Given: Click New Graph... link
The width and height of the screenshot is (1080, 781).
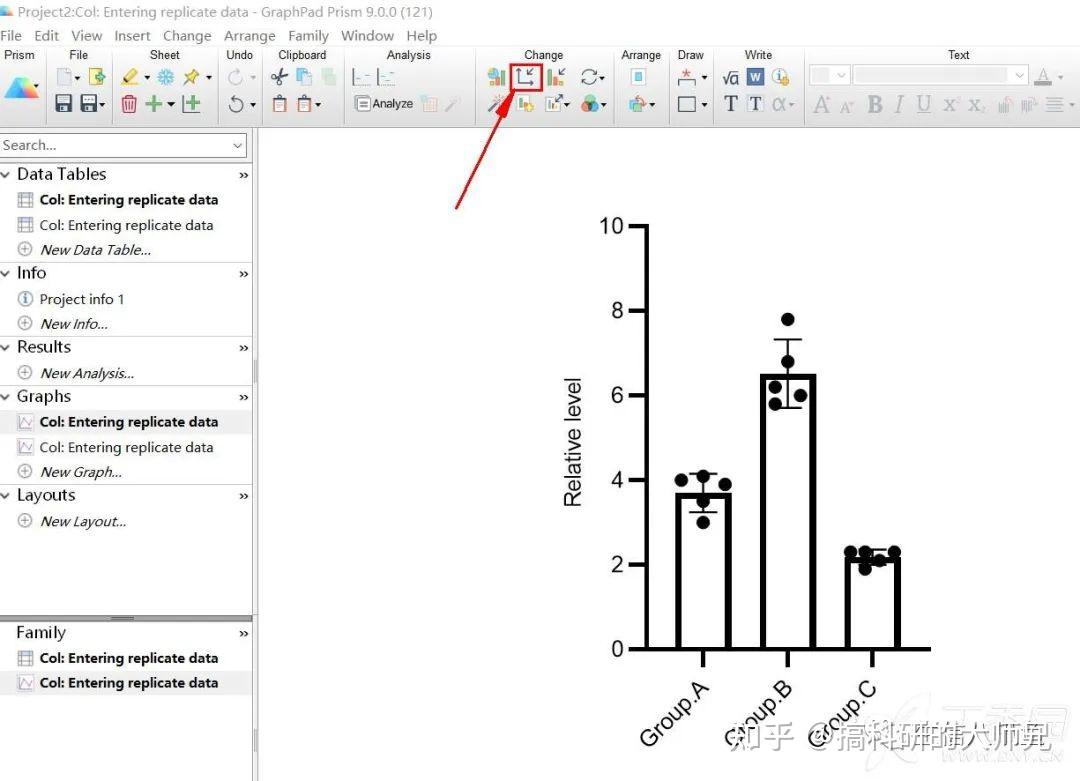Looking at the screenshot, I should pos(81,472).
